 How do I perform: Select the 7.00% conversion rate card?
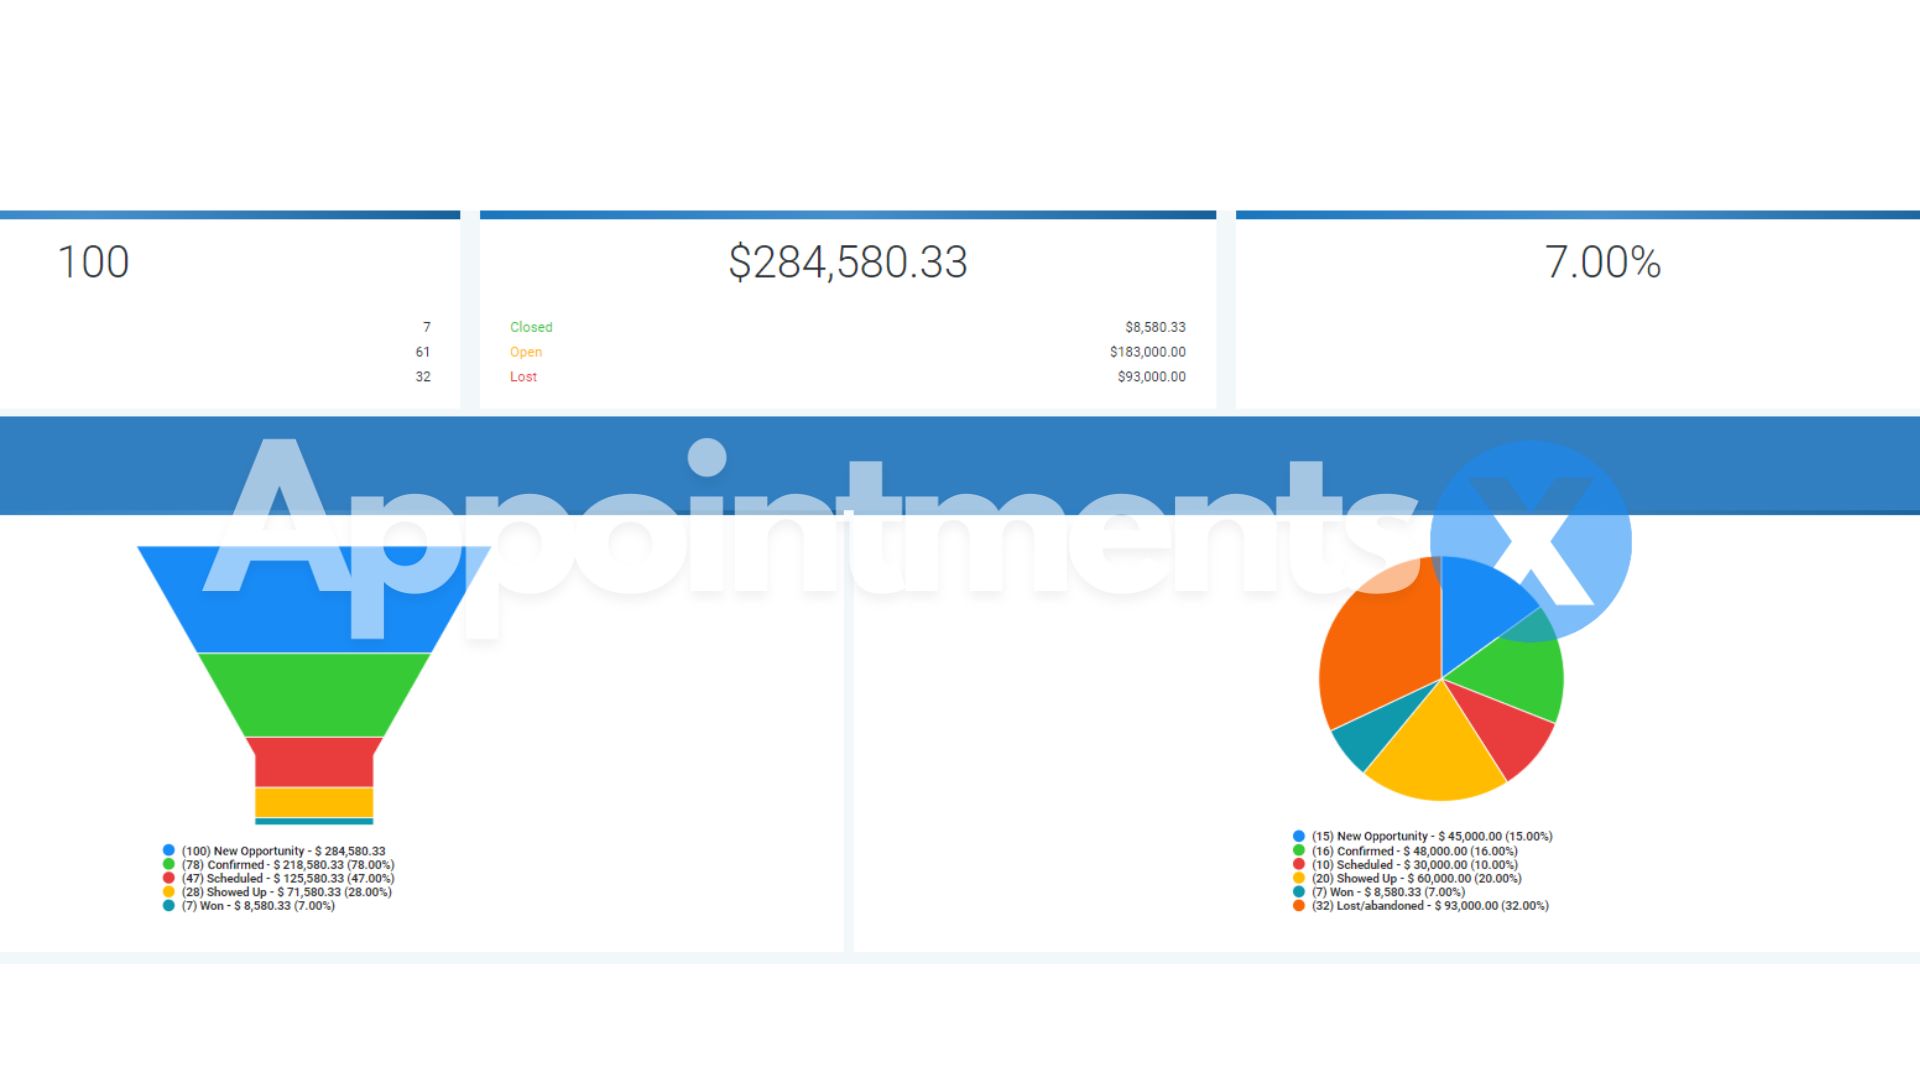pos(1602,262)
